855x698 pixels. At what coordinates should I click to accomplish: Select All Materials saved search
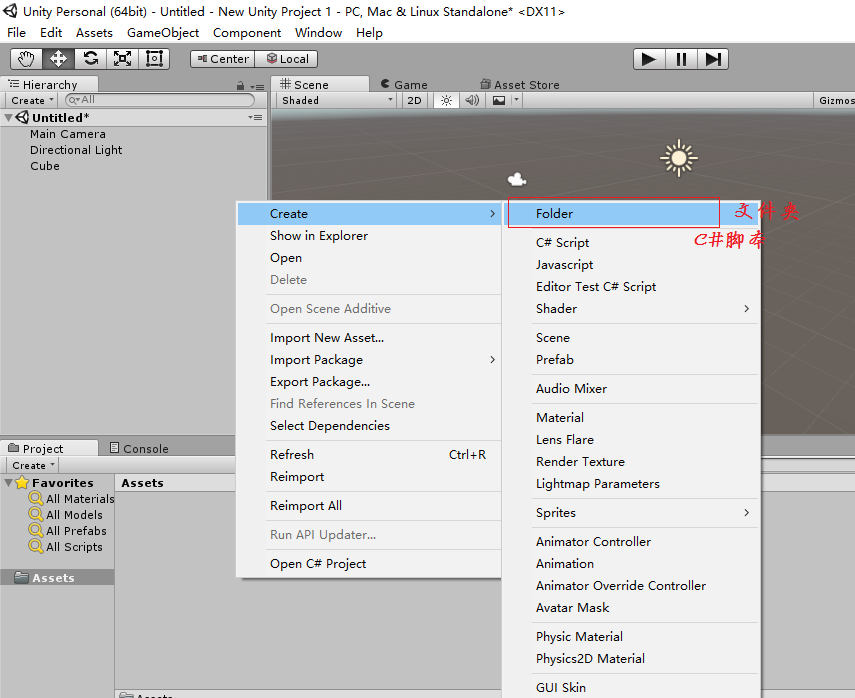click(x=72, y=498)
